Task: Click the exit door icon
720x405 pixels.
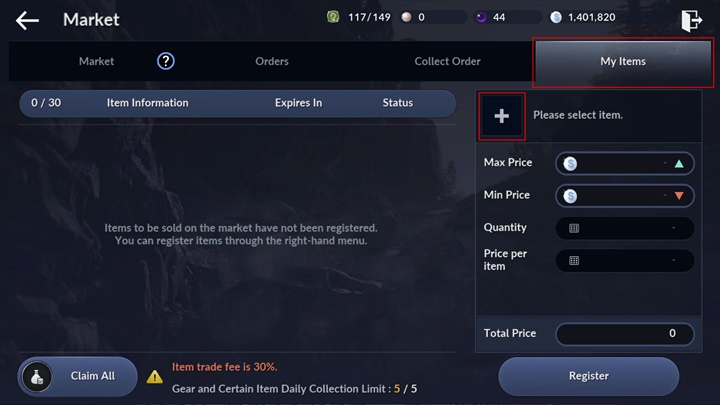Action: pos(691,20)
